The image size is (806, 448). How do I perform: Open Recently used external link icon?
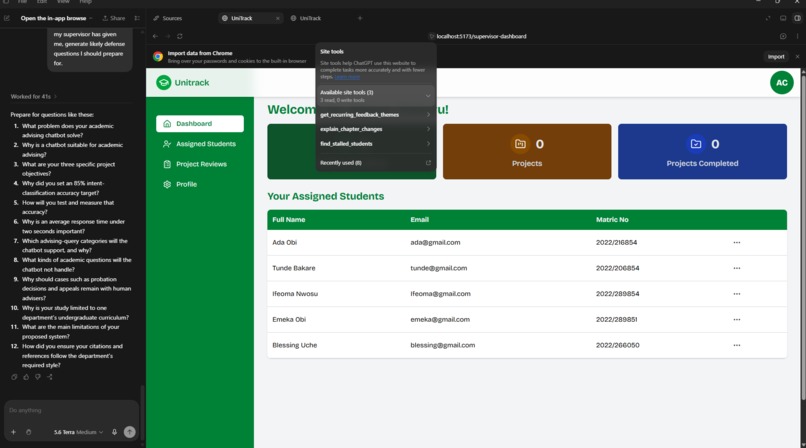pyautogui.click(x=428, y=163)
